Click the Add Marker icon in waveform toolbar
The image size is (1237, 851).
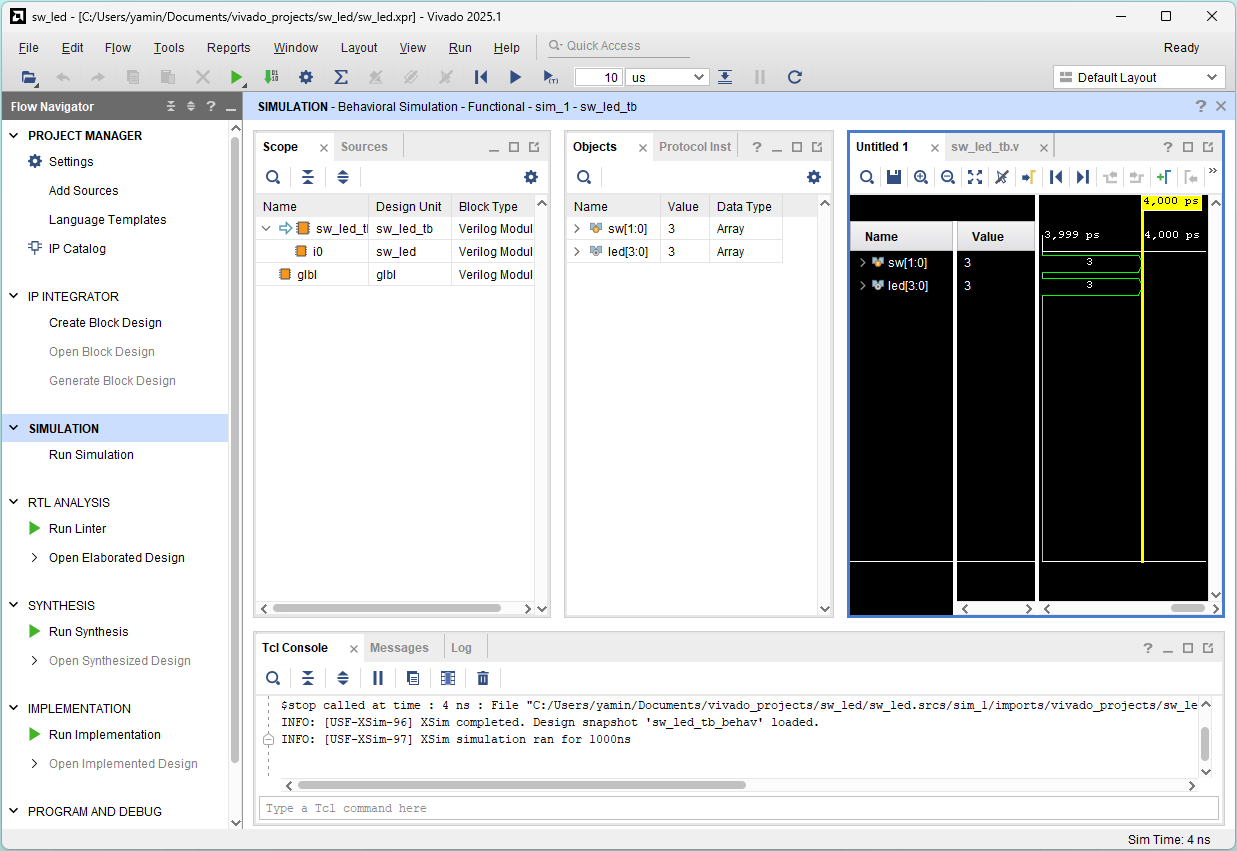(1163, 177)
